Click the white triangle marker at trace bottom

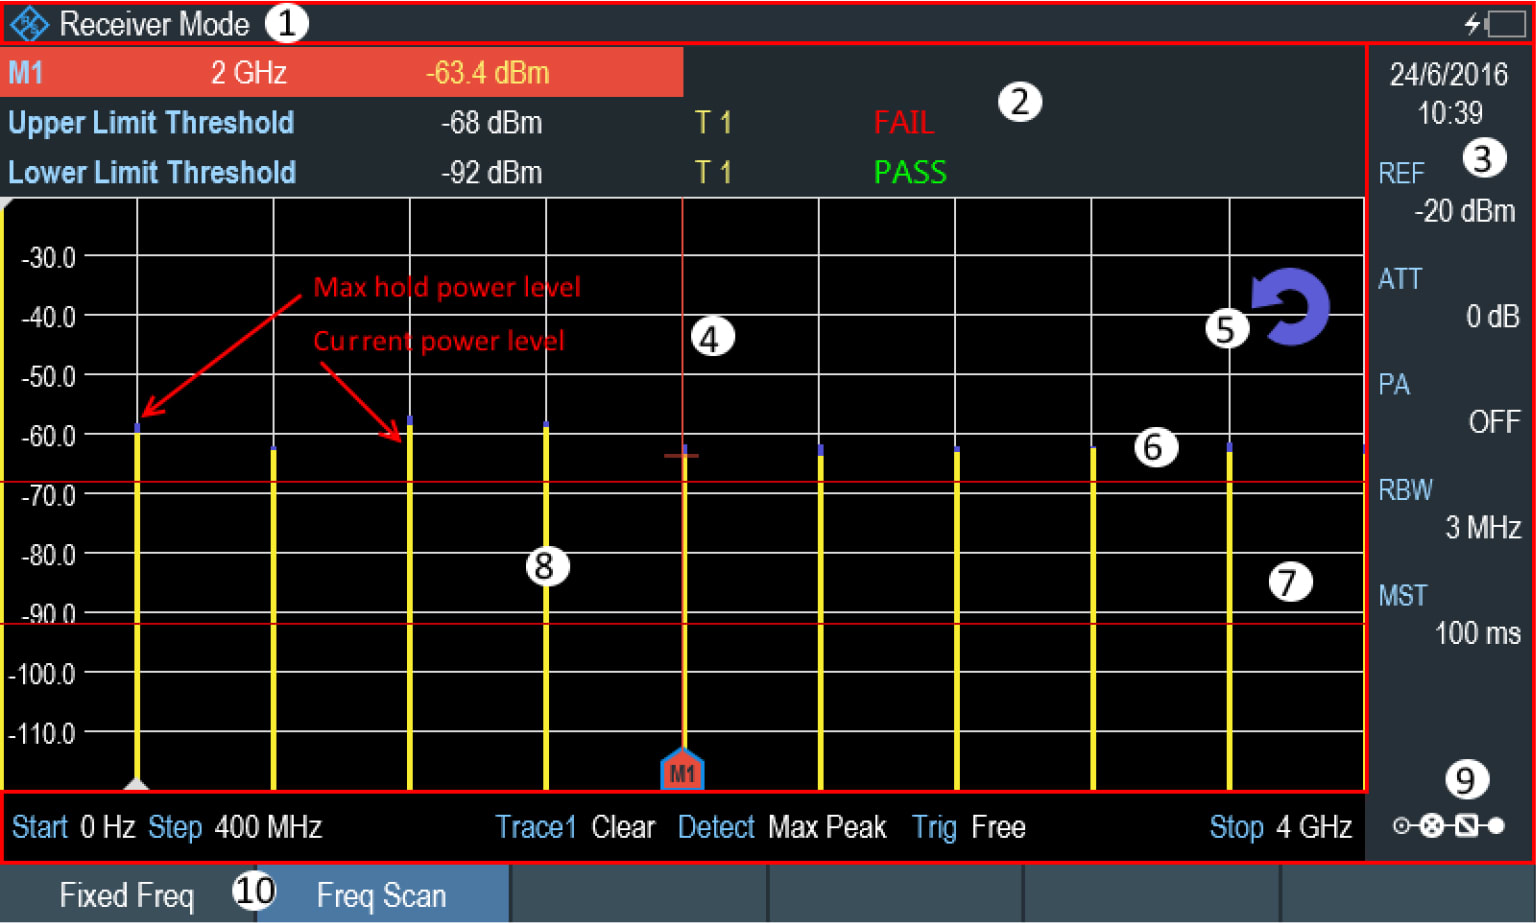click(135, 785)
